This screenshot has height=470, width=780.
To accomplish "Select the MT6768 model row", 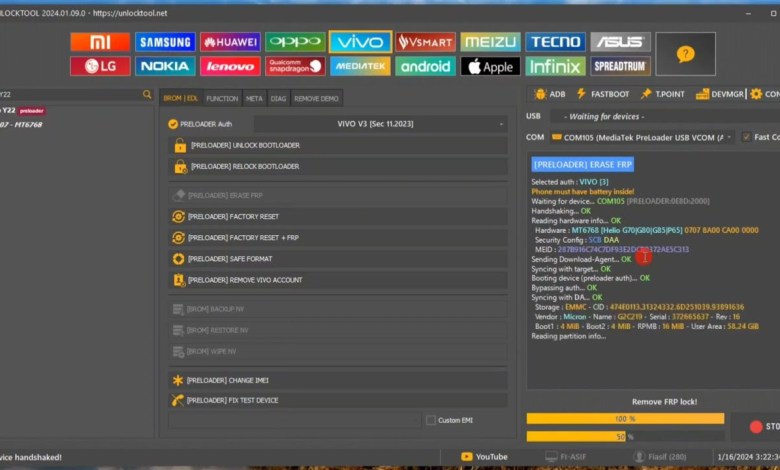I will pyautogui.click(x=21, y=125).
